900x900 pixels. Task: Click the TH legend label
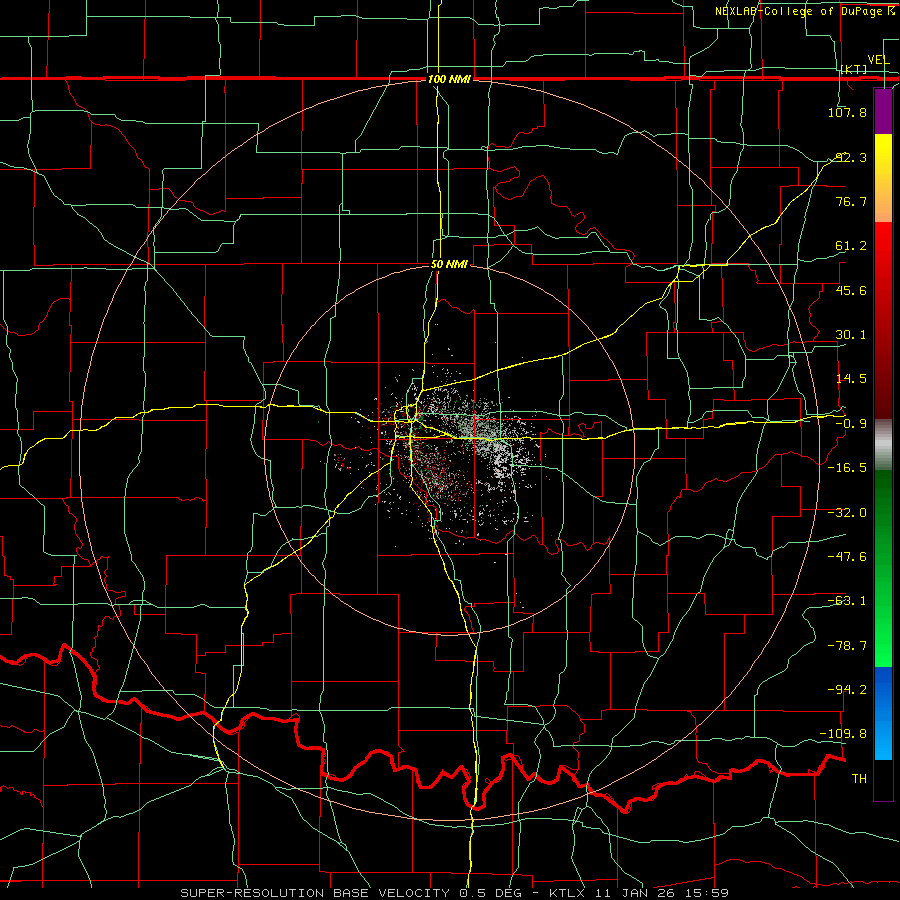coord(859,779)
